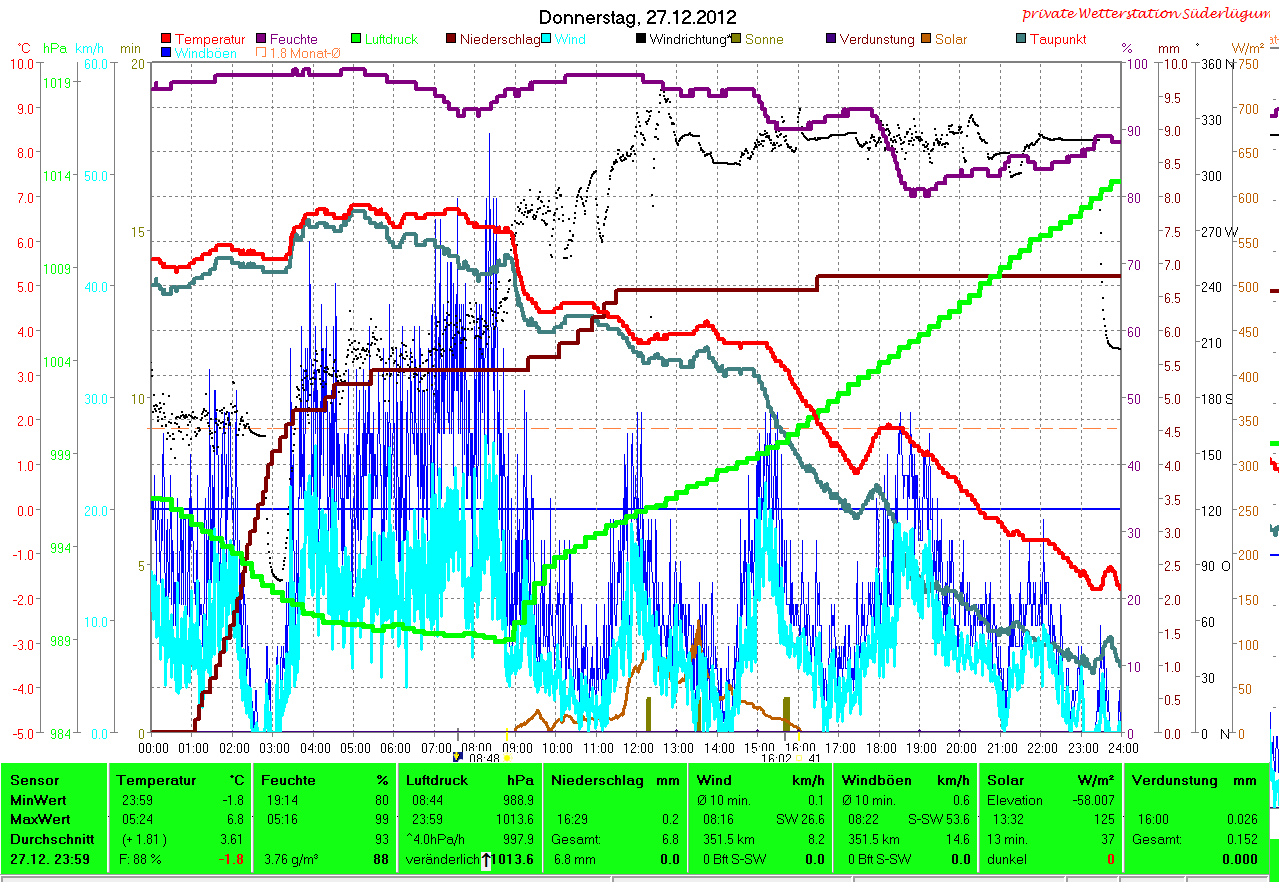This screenshot has width=1280, height=882.
Task: Click the Verdunstung legend square
Action: [832, 40]
